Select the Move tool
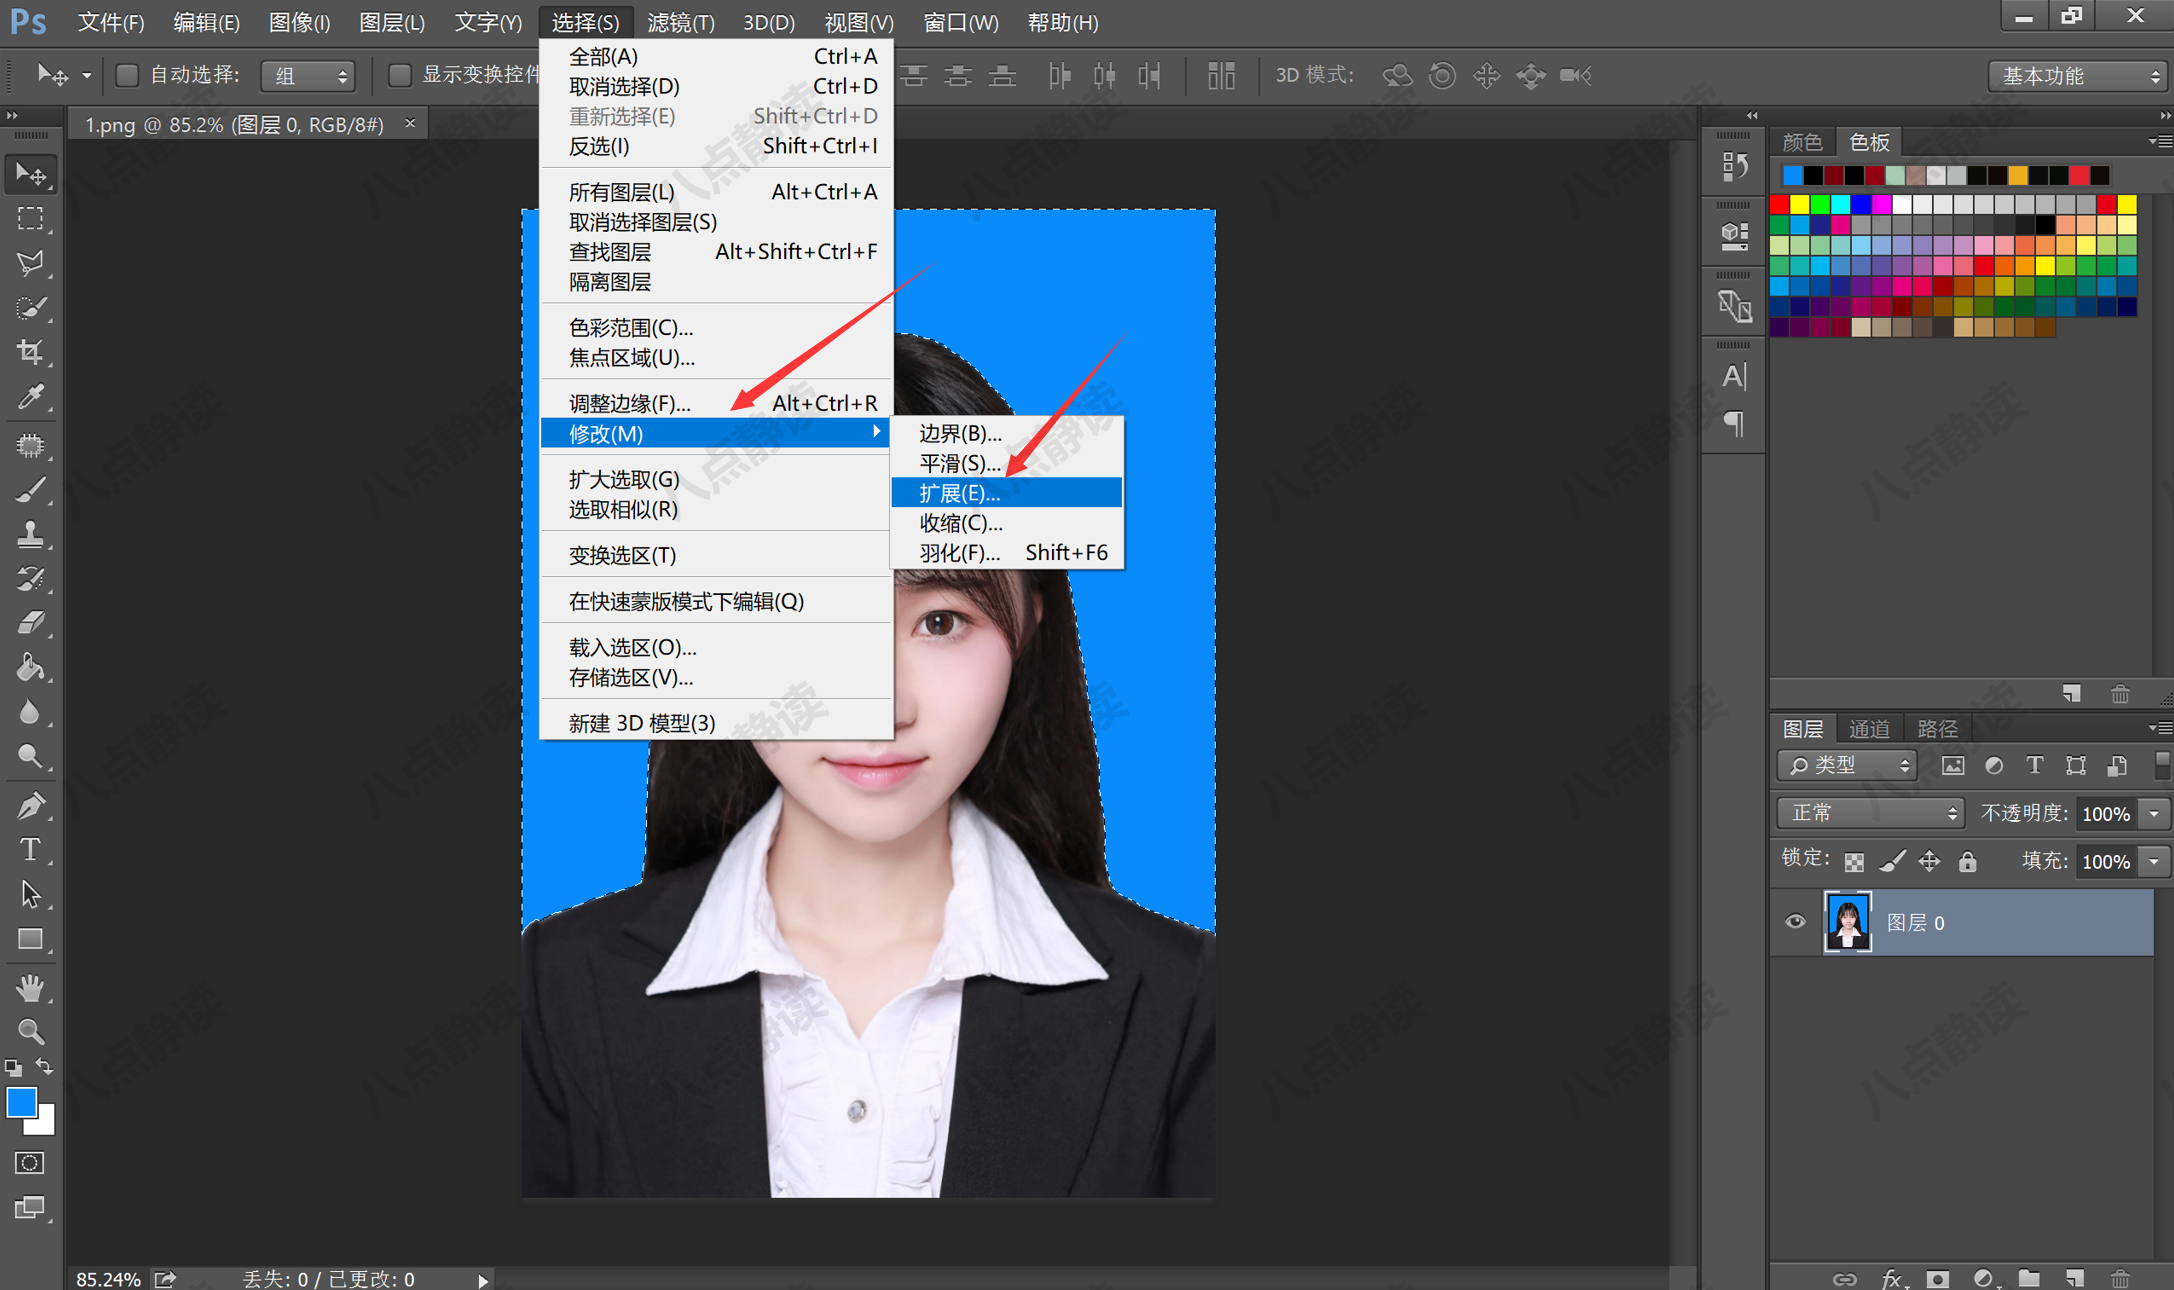This screenshot has width=2174, height=1290. tap(31, 173)
